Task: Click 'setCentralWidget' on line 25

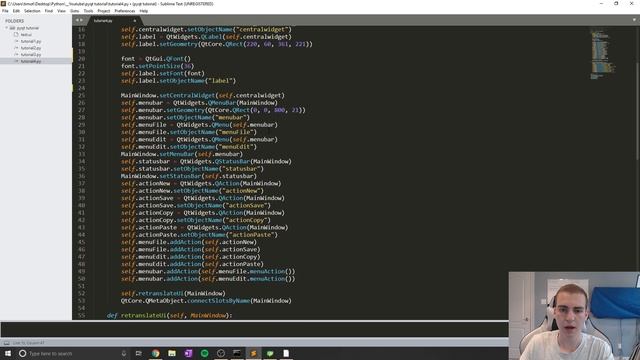Action: coord(187,96)
